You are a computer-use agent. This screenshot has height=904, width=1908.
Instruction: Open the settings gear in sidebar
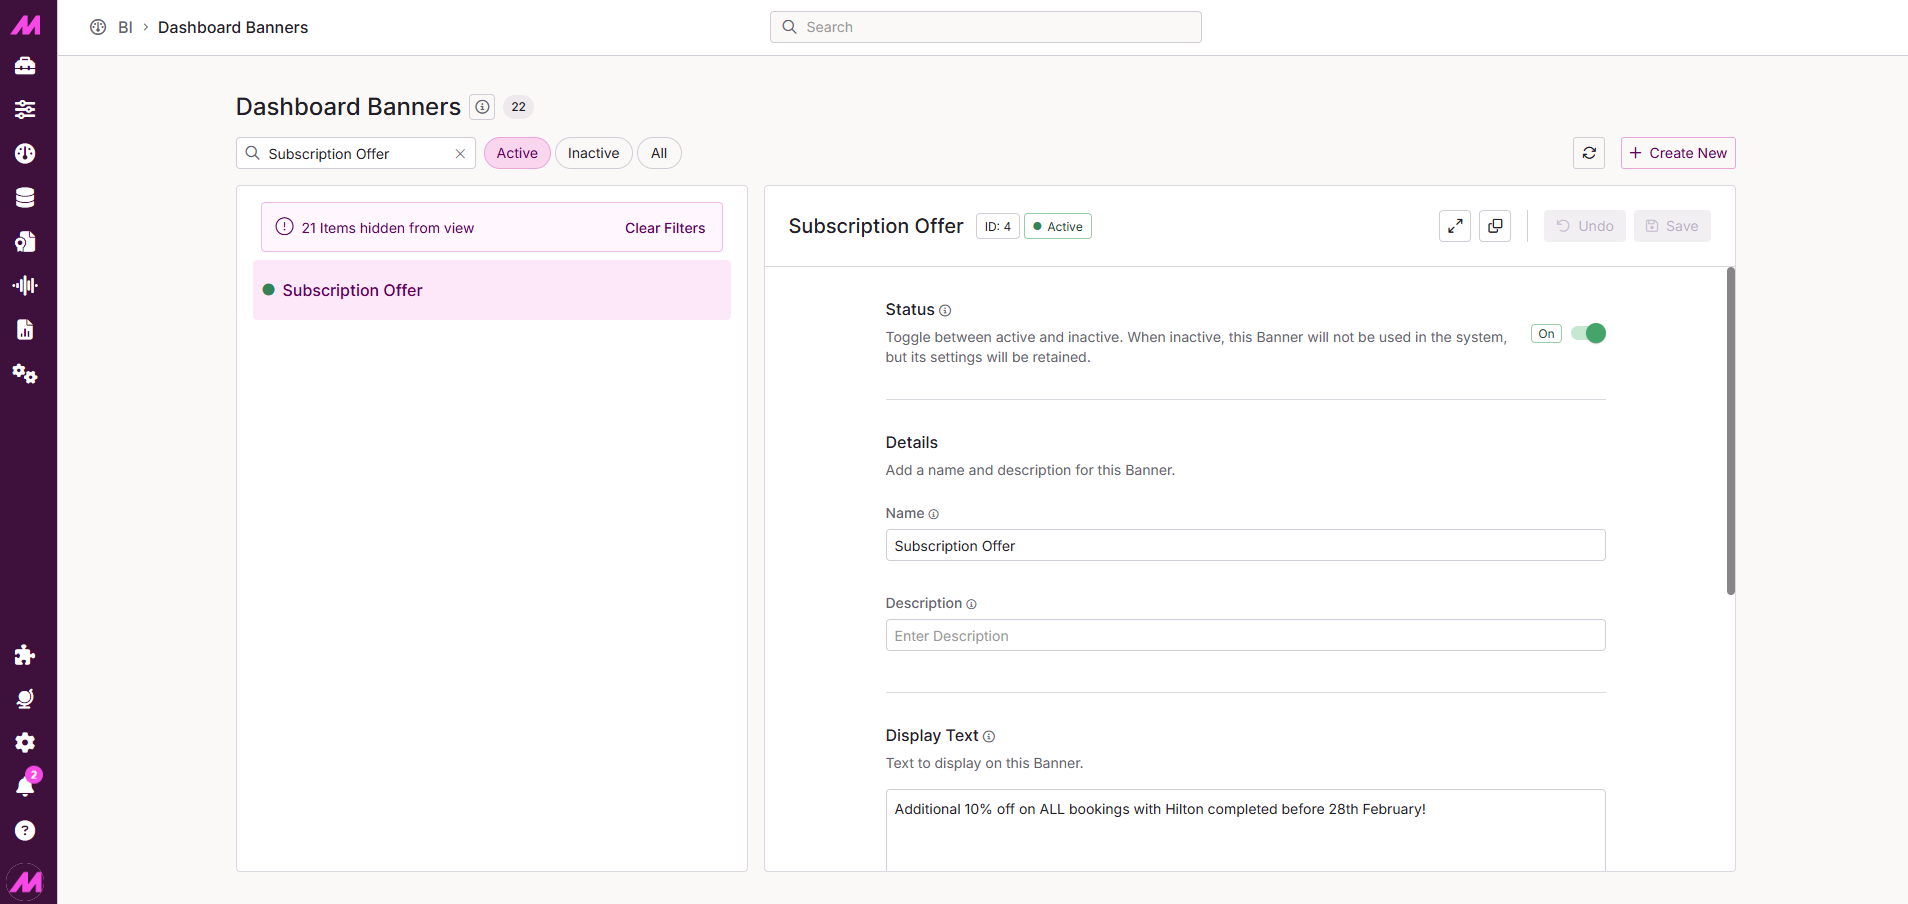pyautogui.click(x=25, y=742)
